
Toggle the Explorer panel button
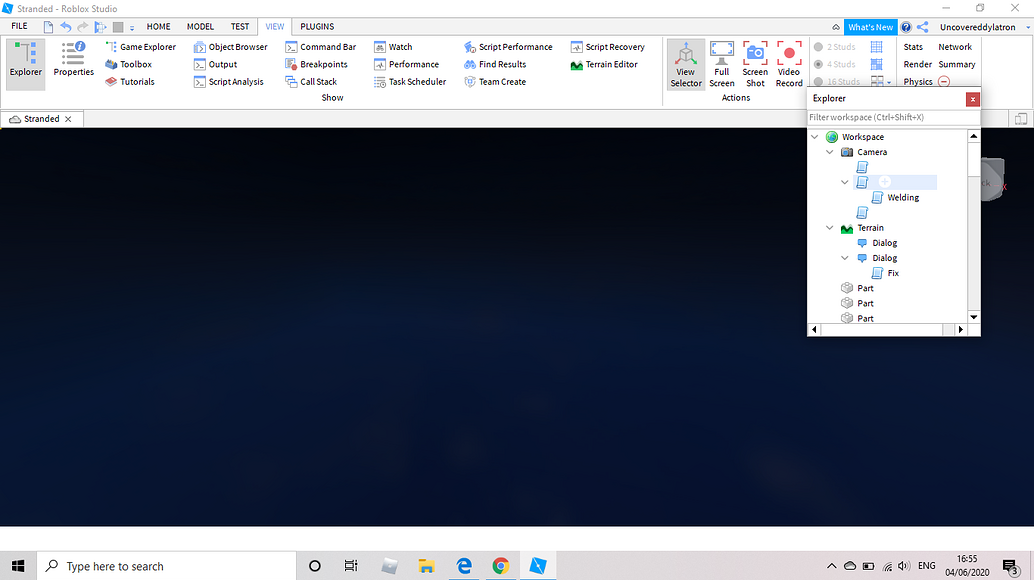coord(26,59)
